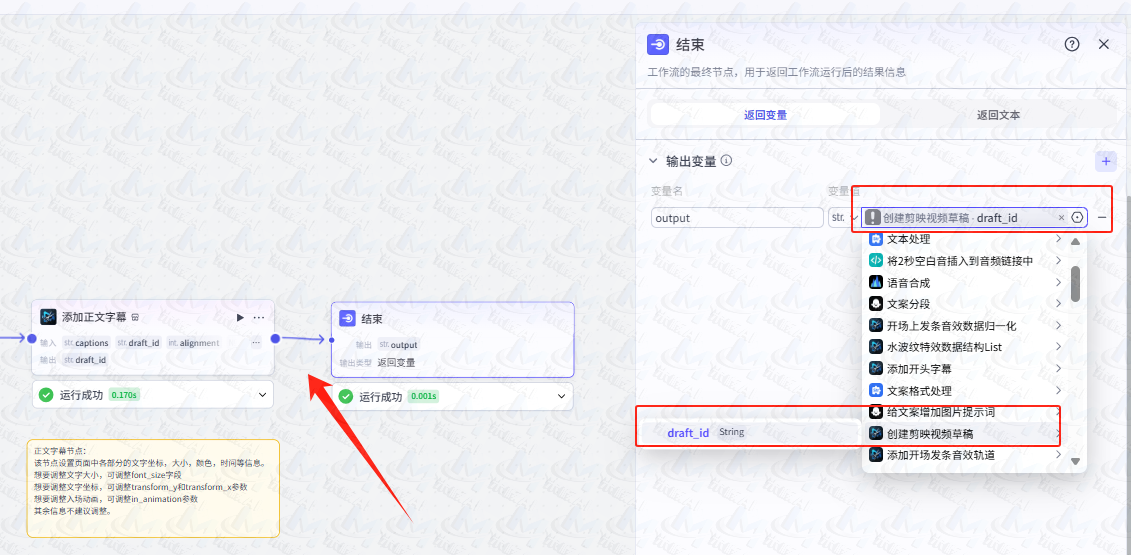Clear the draft_id reference with x
The height and width of the screenshot is (555, 1131).
coord(1061,217)
